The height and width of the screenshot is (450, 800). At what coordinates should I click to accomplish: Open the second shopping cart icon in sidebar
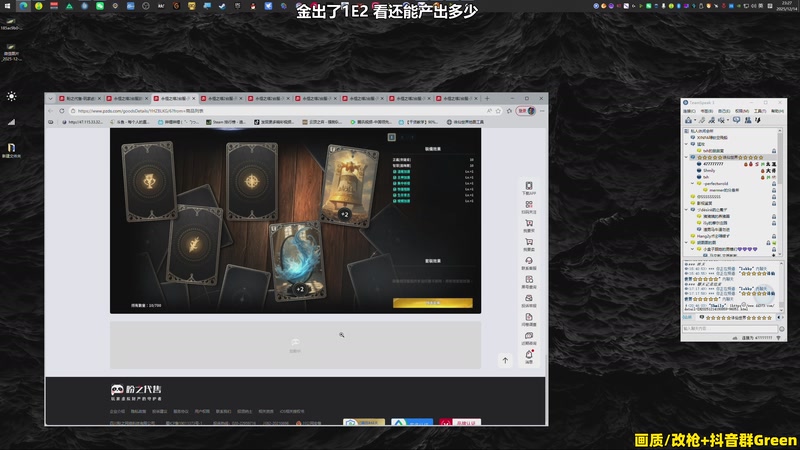click(x=529, y=242)
